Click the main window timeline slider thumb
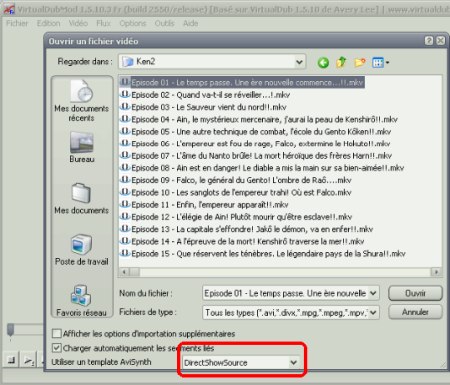Viewport: 450px width, 385px height. 11,330
